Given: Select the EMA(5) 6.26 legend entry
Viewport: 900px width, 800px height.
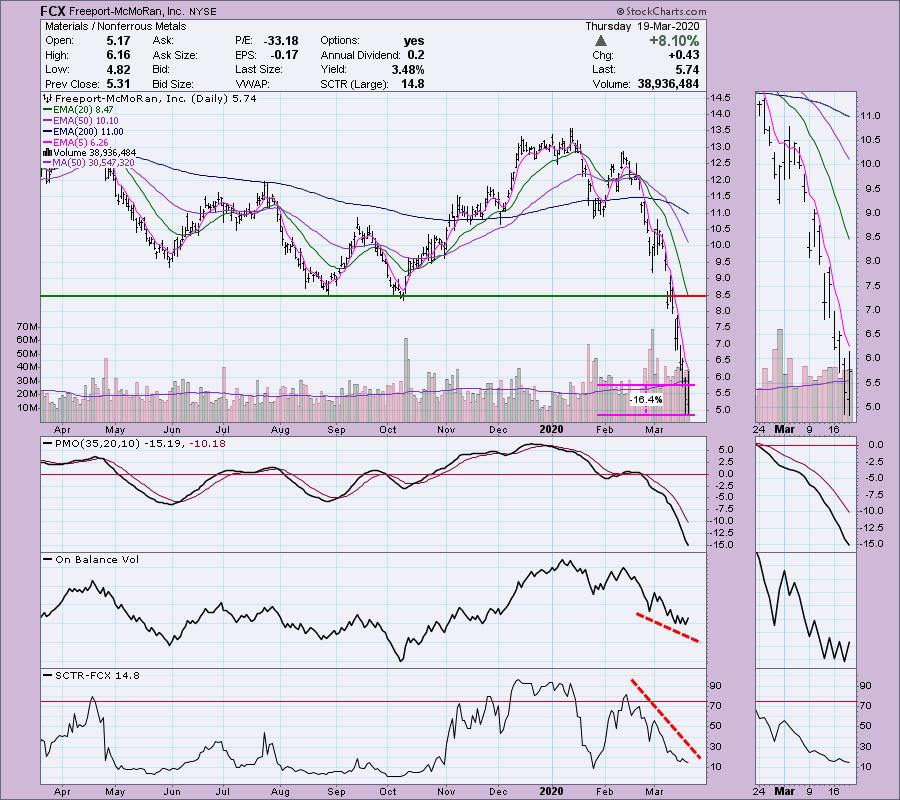Looking at the screenshot, I should coord(76,142).
